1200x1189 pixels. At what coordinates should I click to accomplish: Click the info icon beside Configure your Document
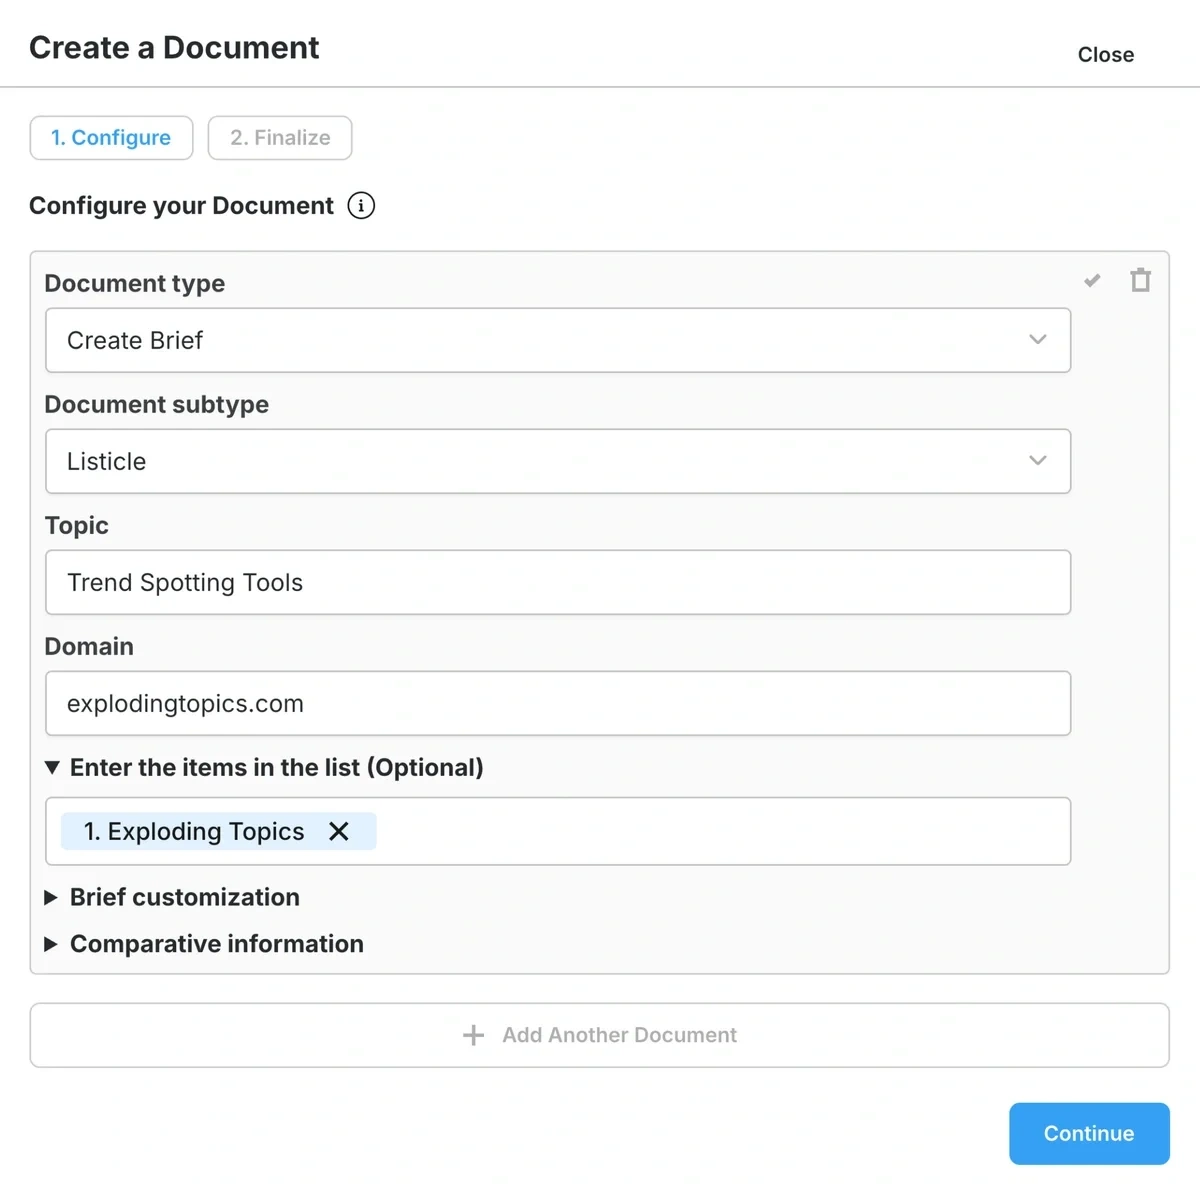tap(361, 205)
